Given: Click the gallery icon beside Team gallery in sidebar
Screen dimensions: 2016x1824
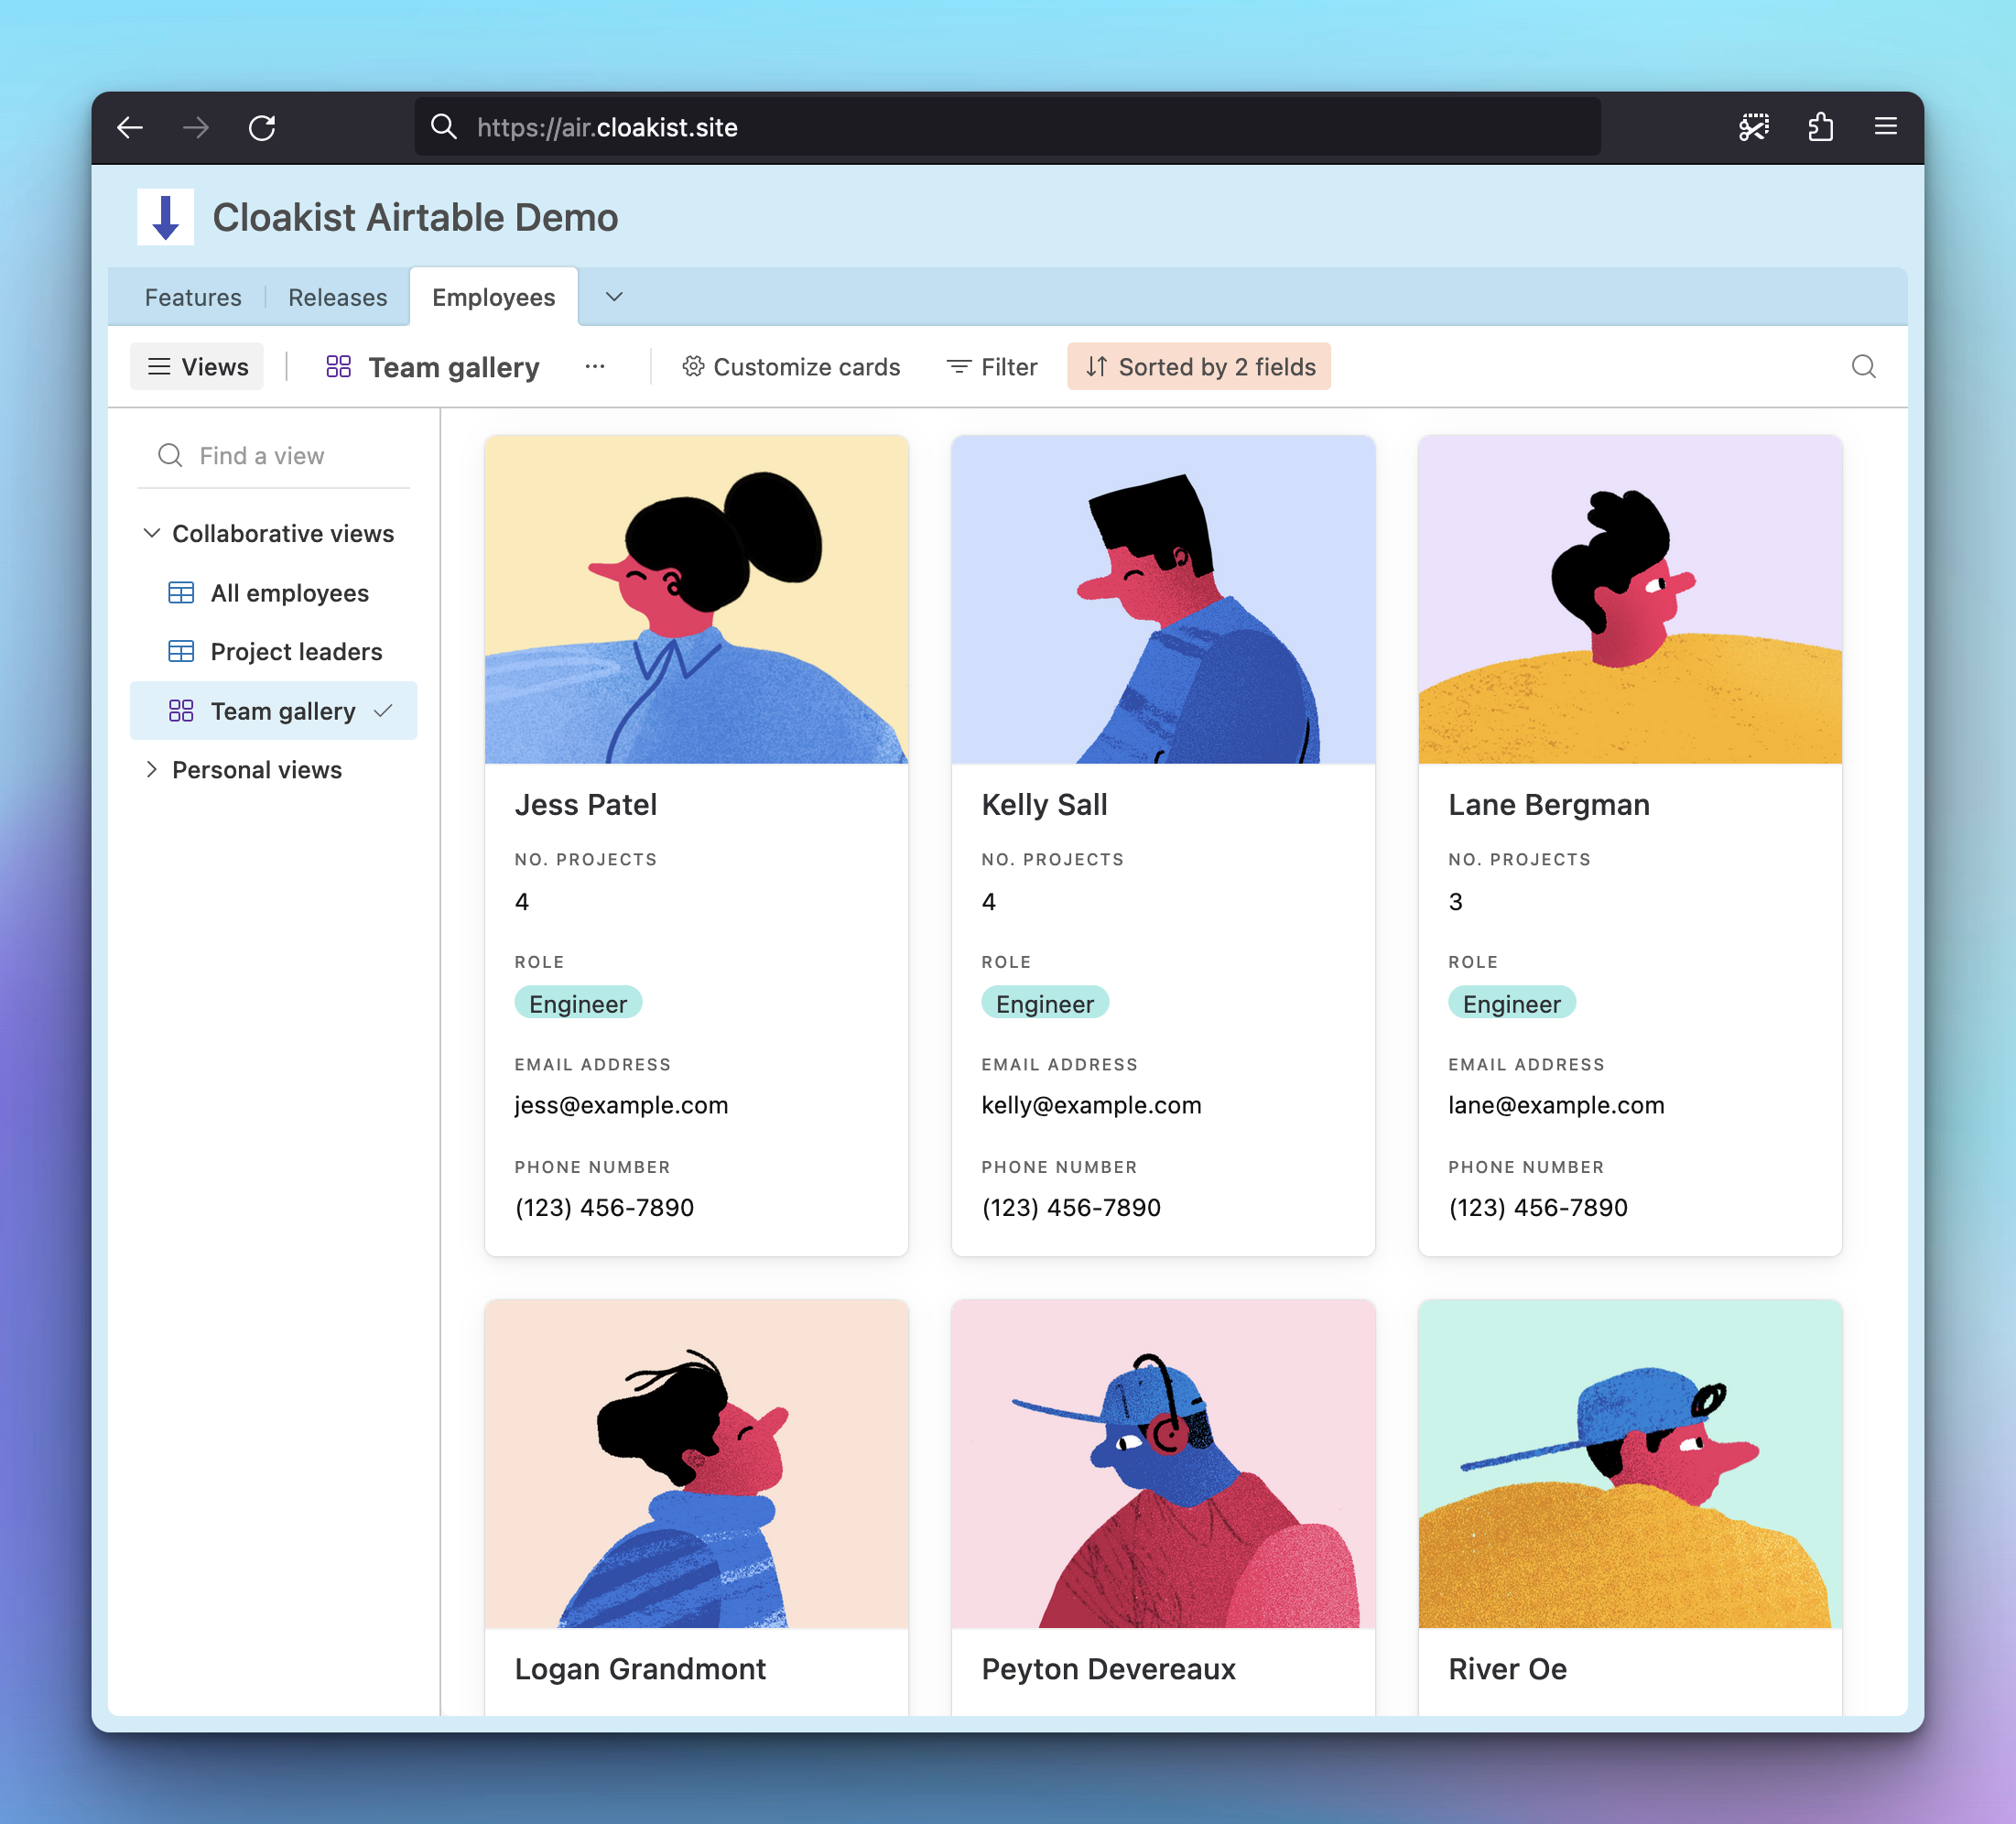Looking at the screenshot, I should (x=181, y=711).
